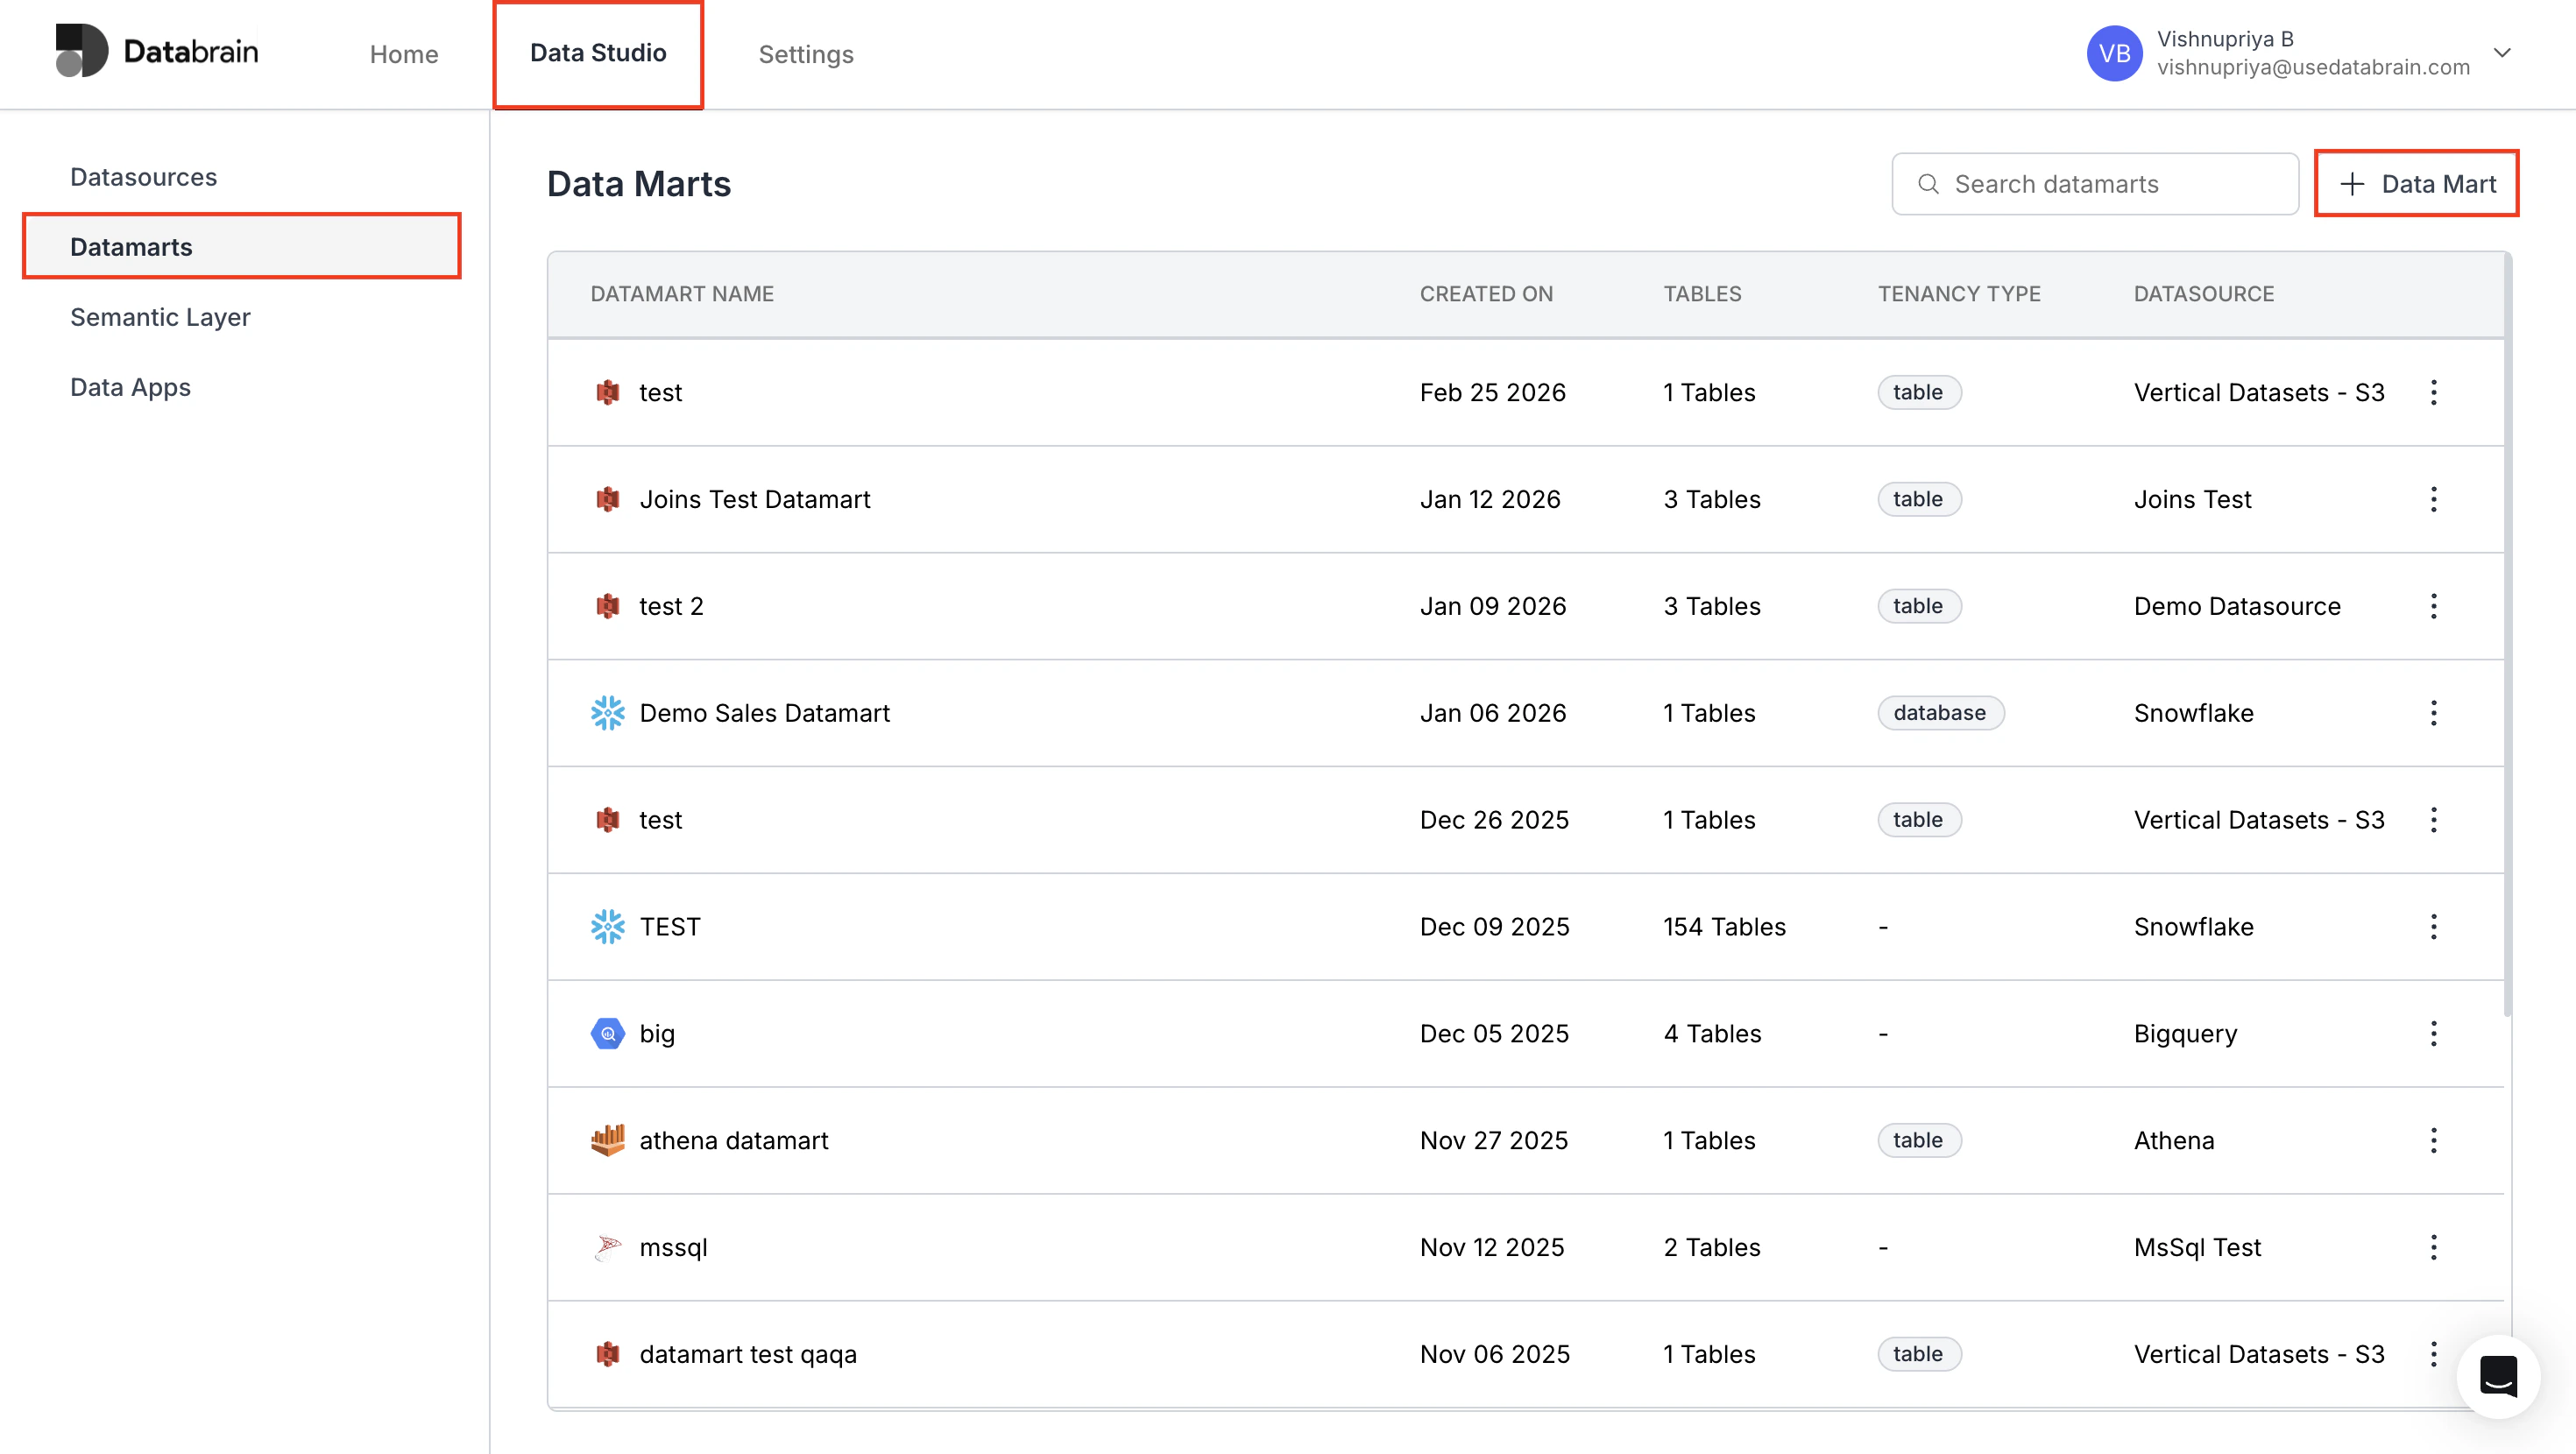Open the Settings tab
The height and width of the screenshot is (1454, 2576).
(805, 54)
